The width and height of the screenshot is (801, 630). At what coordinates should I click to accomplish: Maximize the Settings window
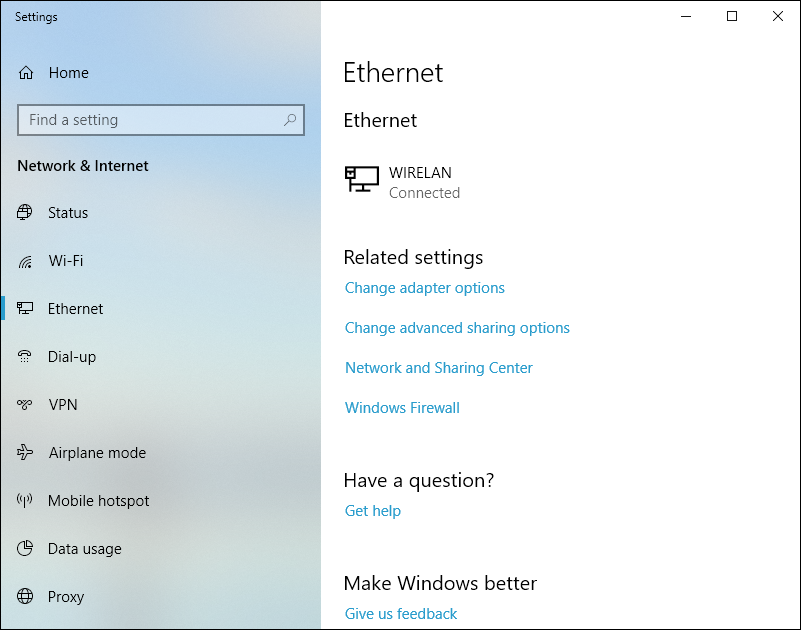[x=732, y=16]
